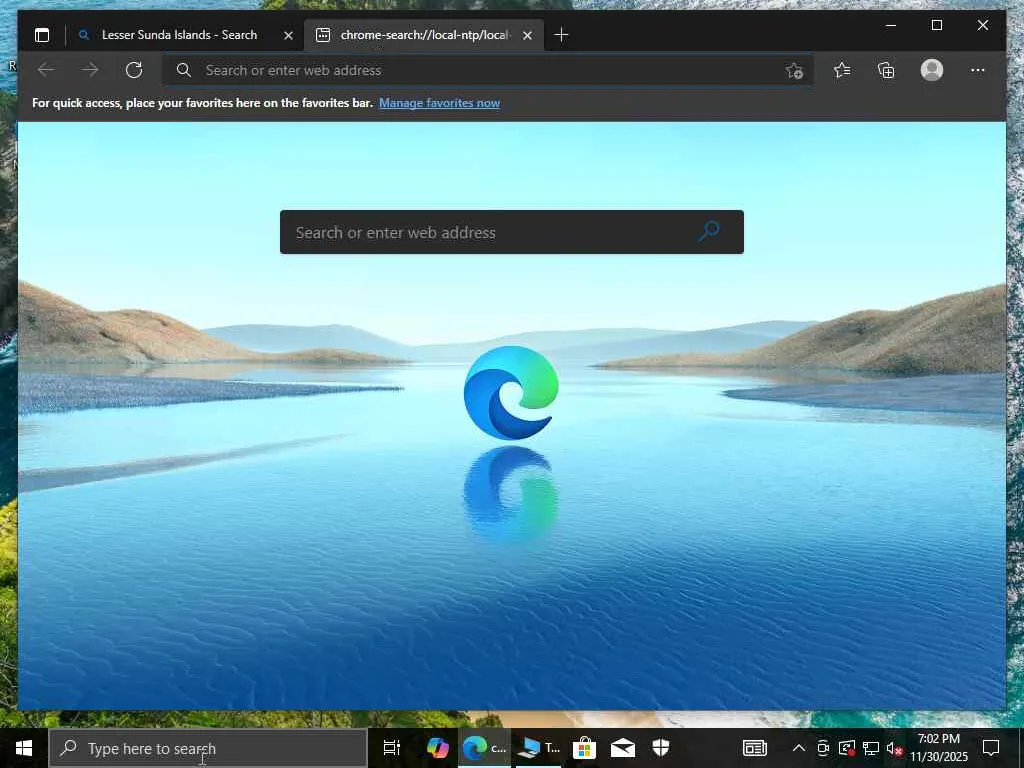Refresh the current page
Viewport: 1024px width, 768px height.
tap(134, 70)
